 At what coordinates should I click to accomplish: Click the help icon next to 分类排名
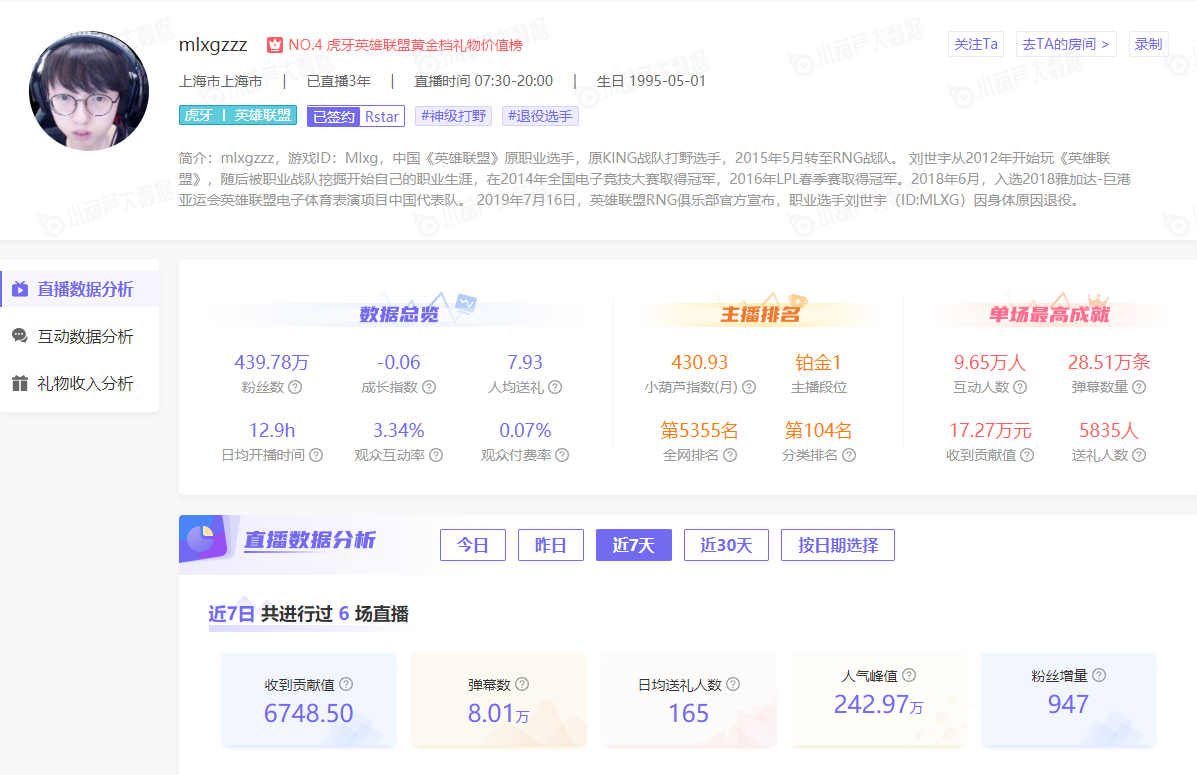click(849, 455)
